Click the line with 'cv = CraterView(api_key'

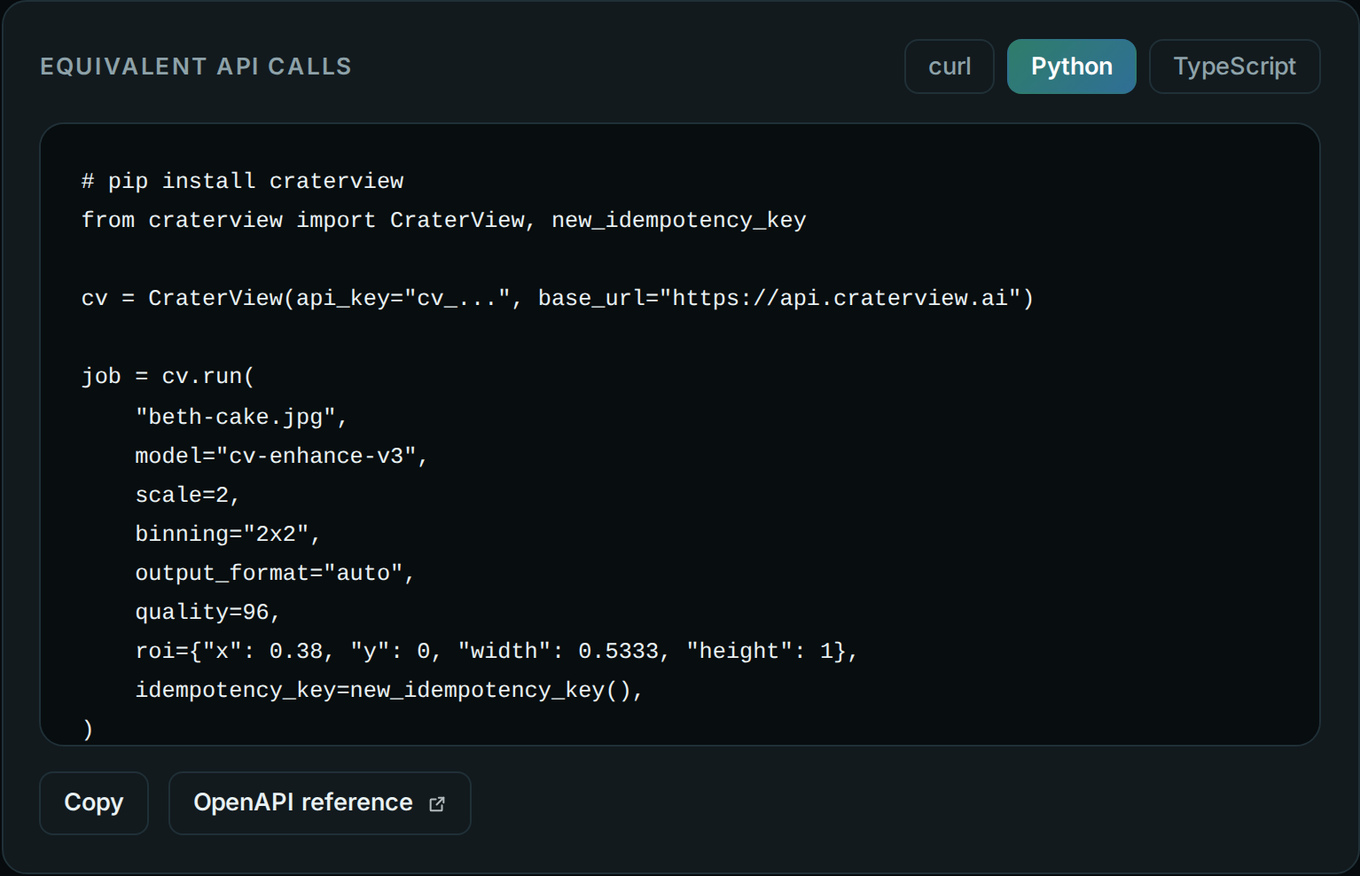558,298
